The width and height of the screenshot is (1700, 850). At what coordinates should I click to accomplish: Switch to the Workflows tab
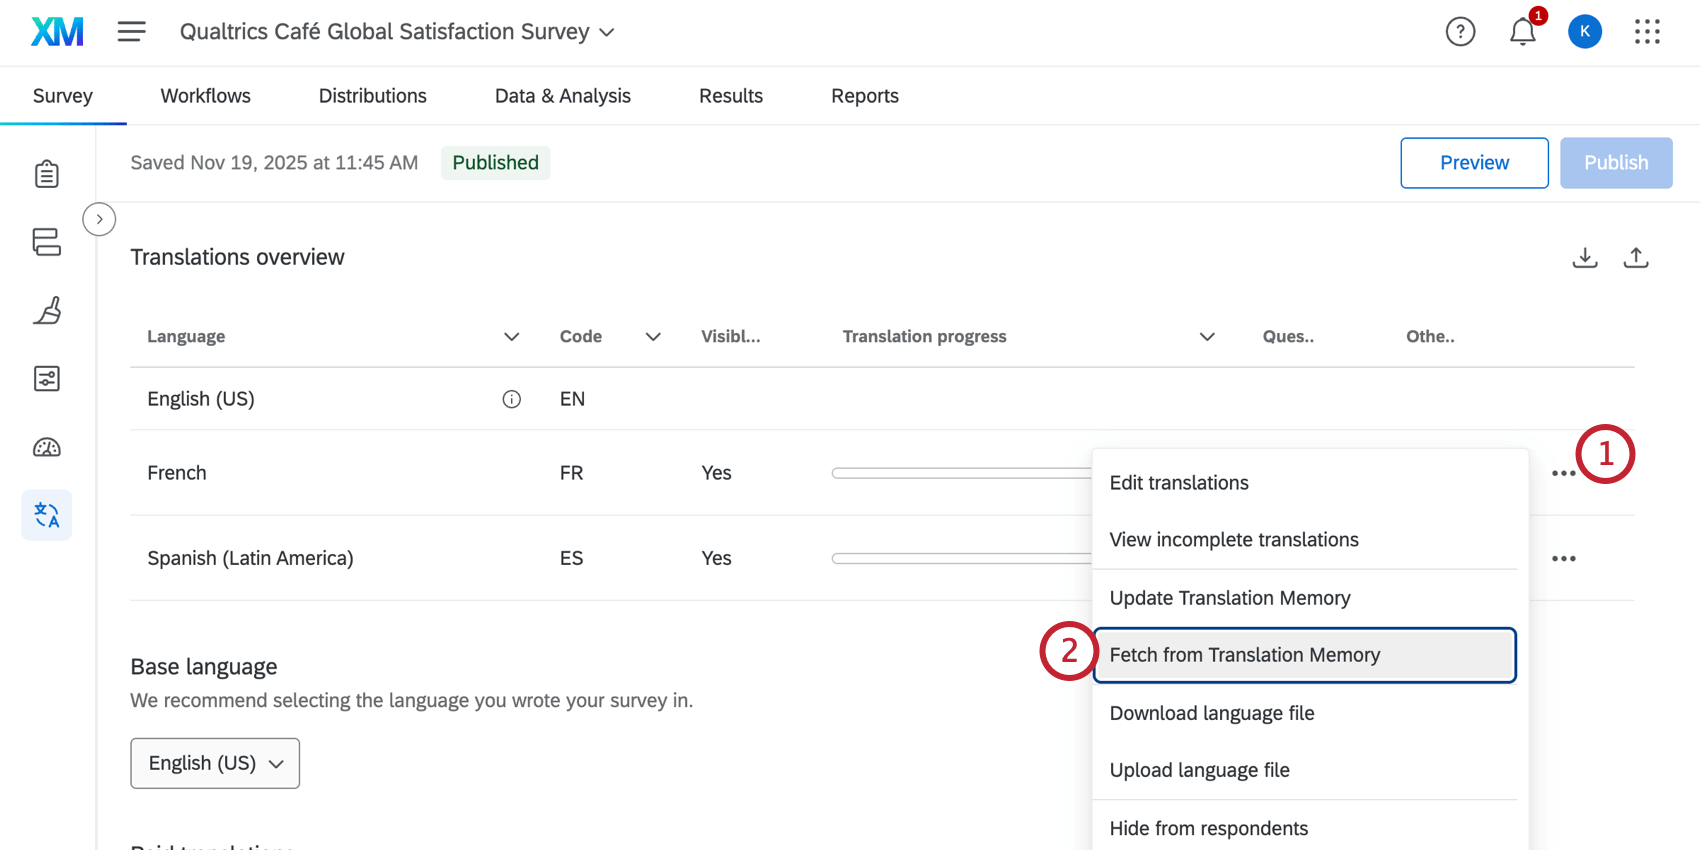click(205, 96)
